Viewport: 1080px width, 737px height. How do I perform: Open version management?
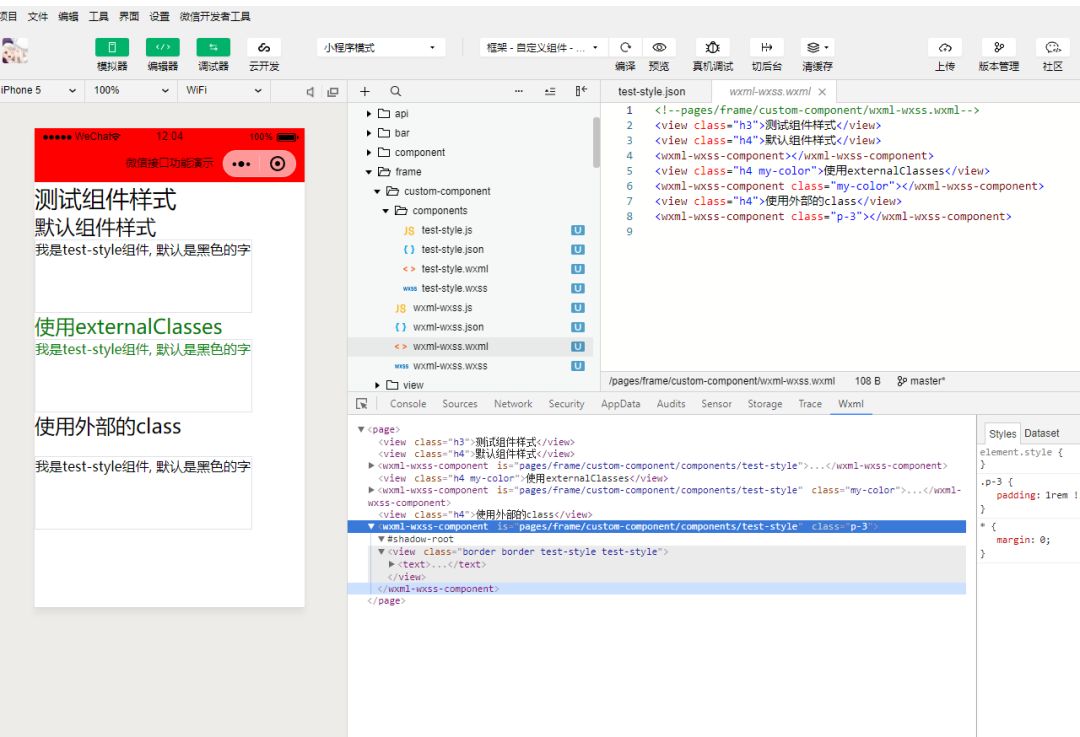[x=999, y=48]
